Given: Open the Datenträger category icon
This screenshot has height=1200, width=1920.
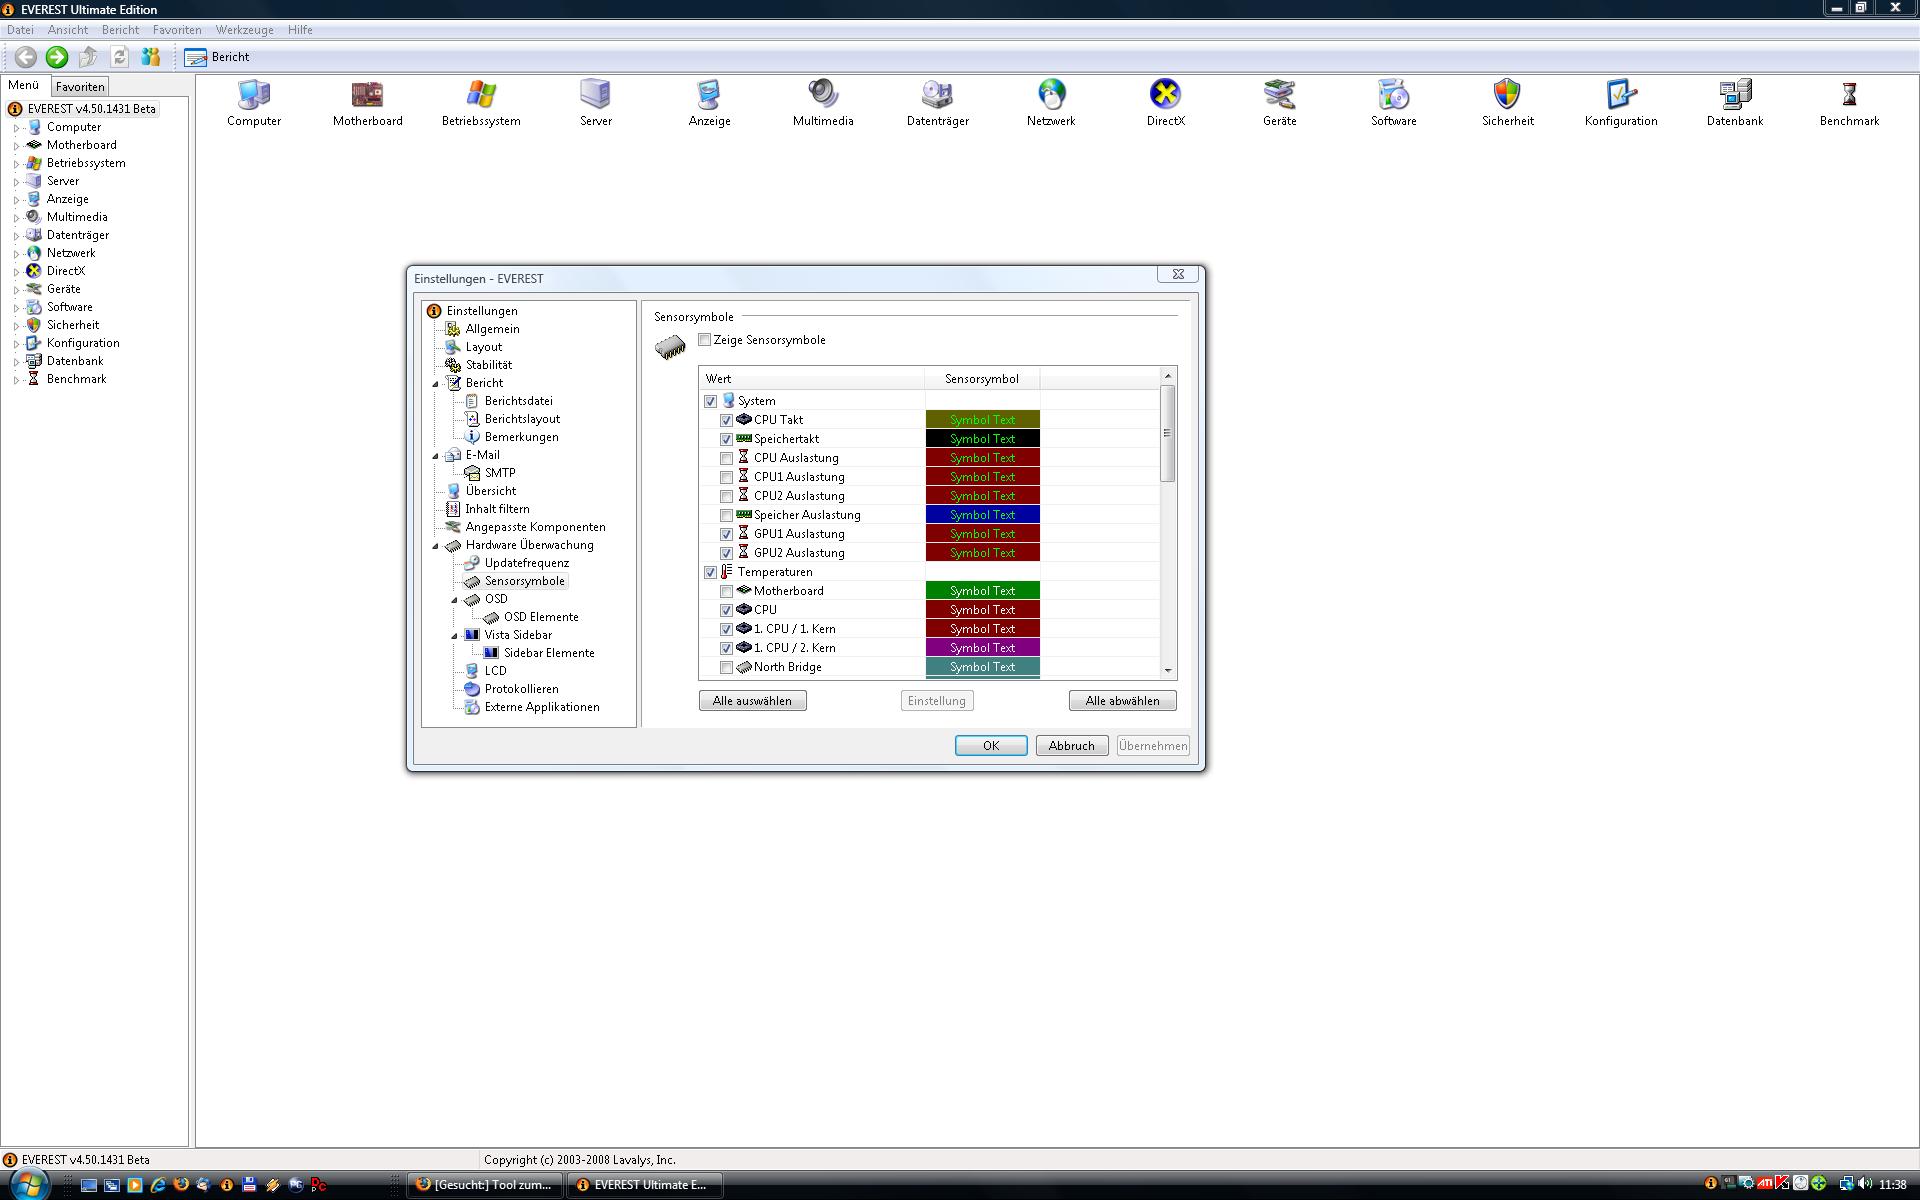Looking at the screenshot, I should click(x=937, y=95).
